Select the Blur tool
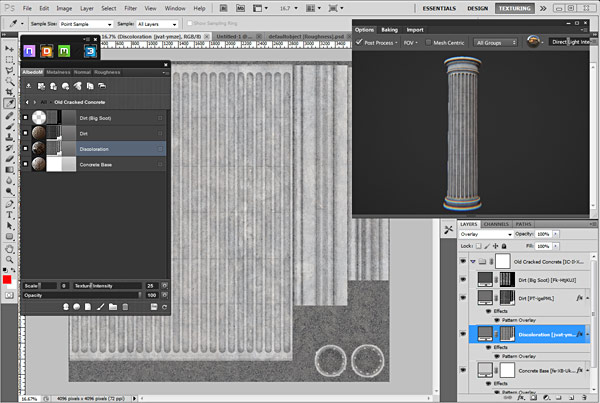The image size is (600, 403). pos(9,180)
